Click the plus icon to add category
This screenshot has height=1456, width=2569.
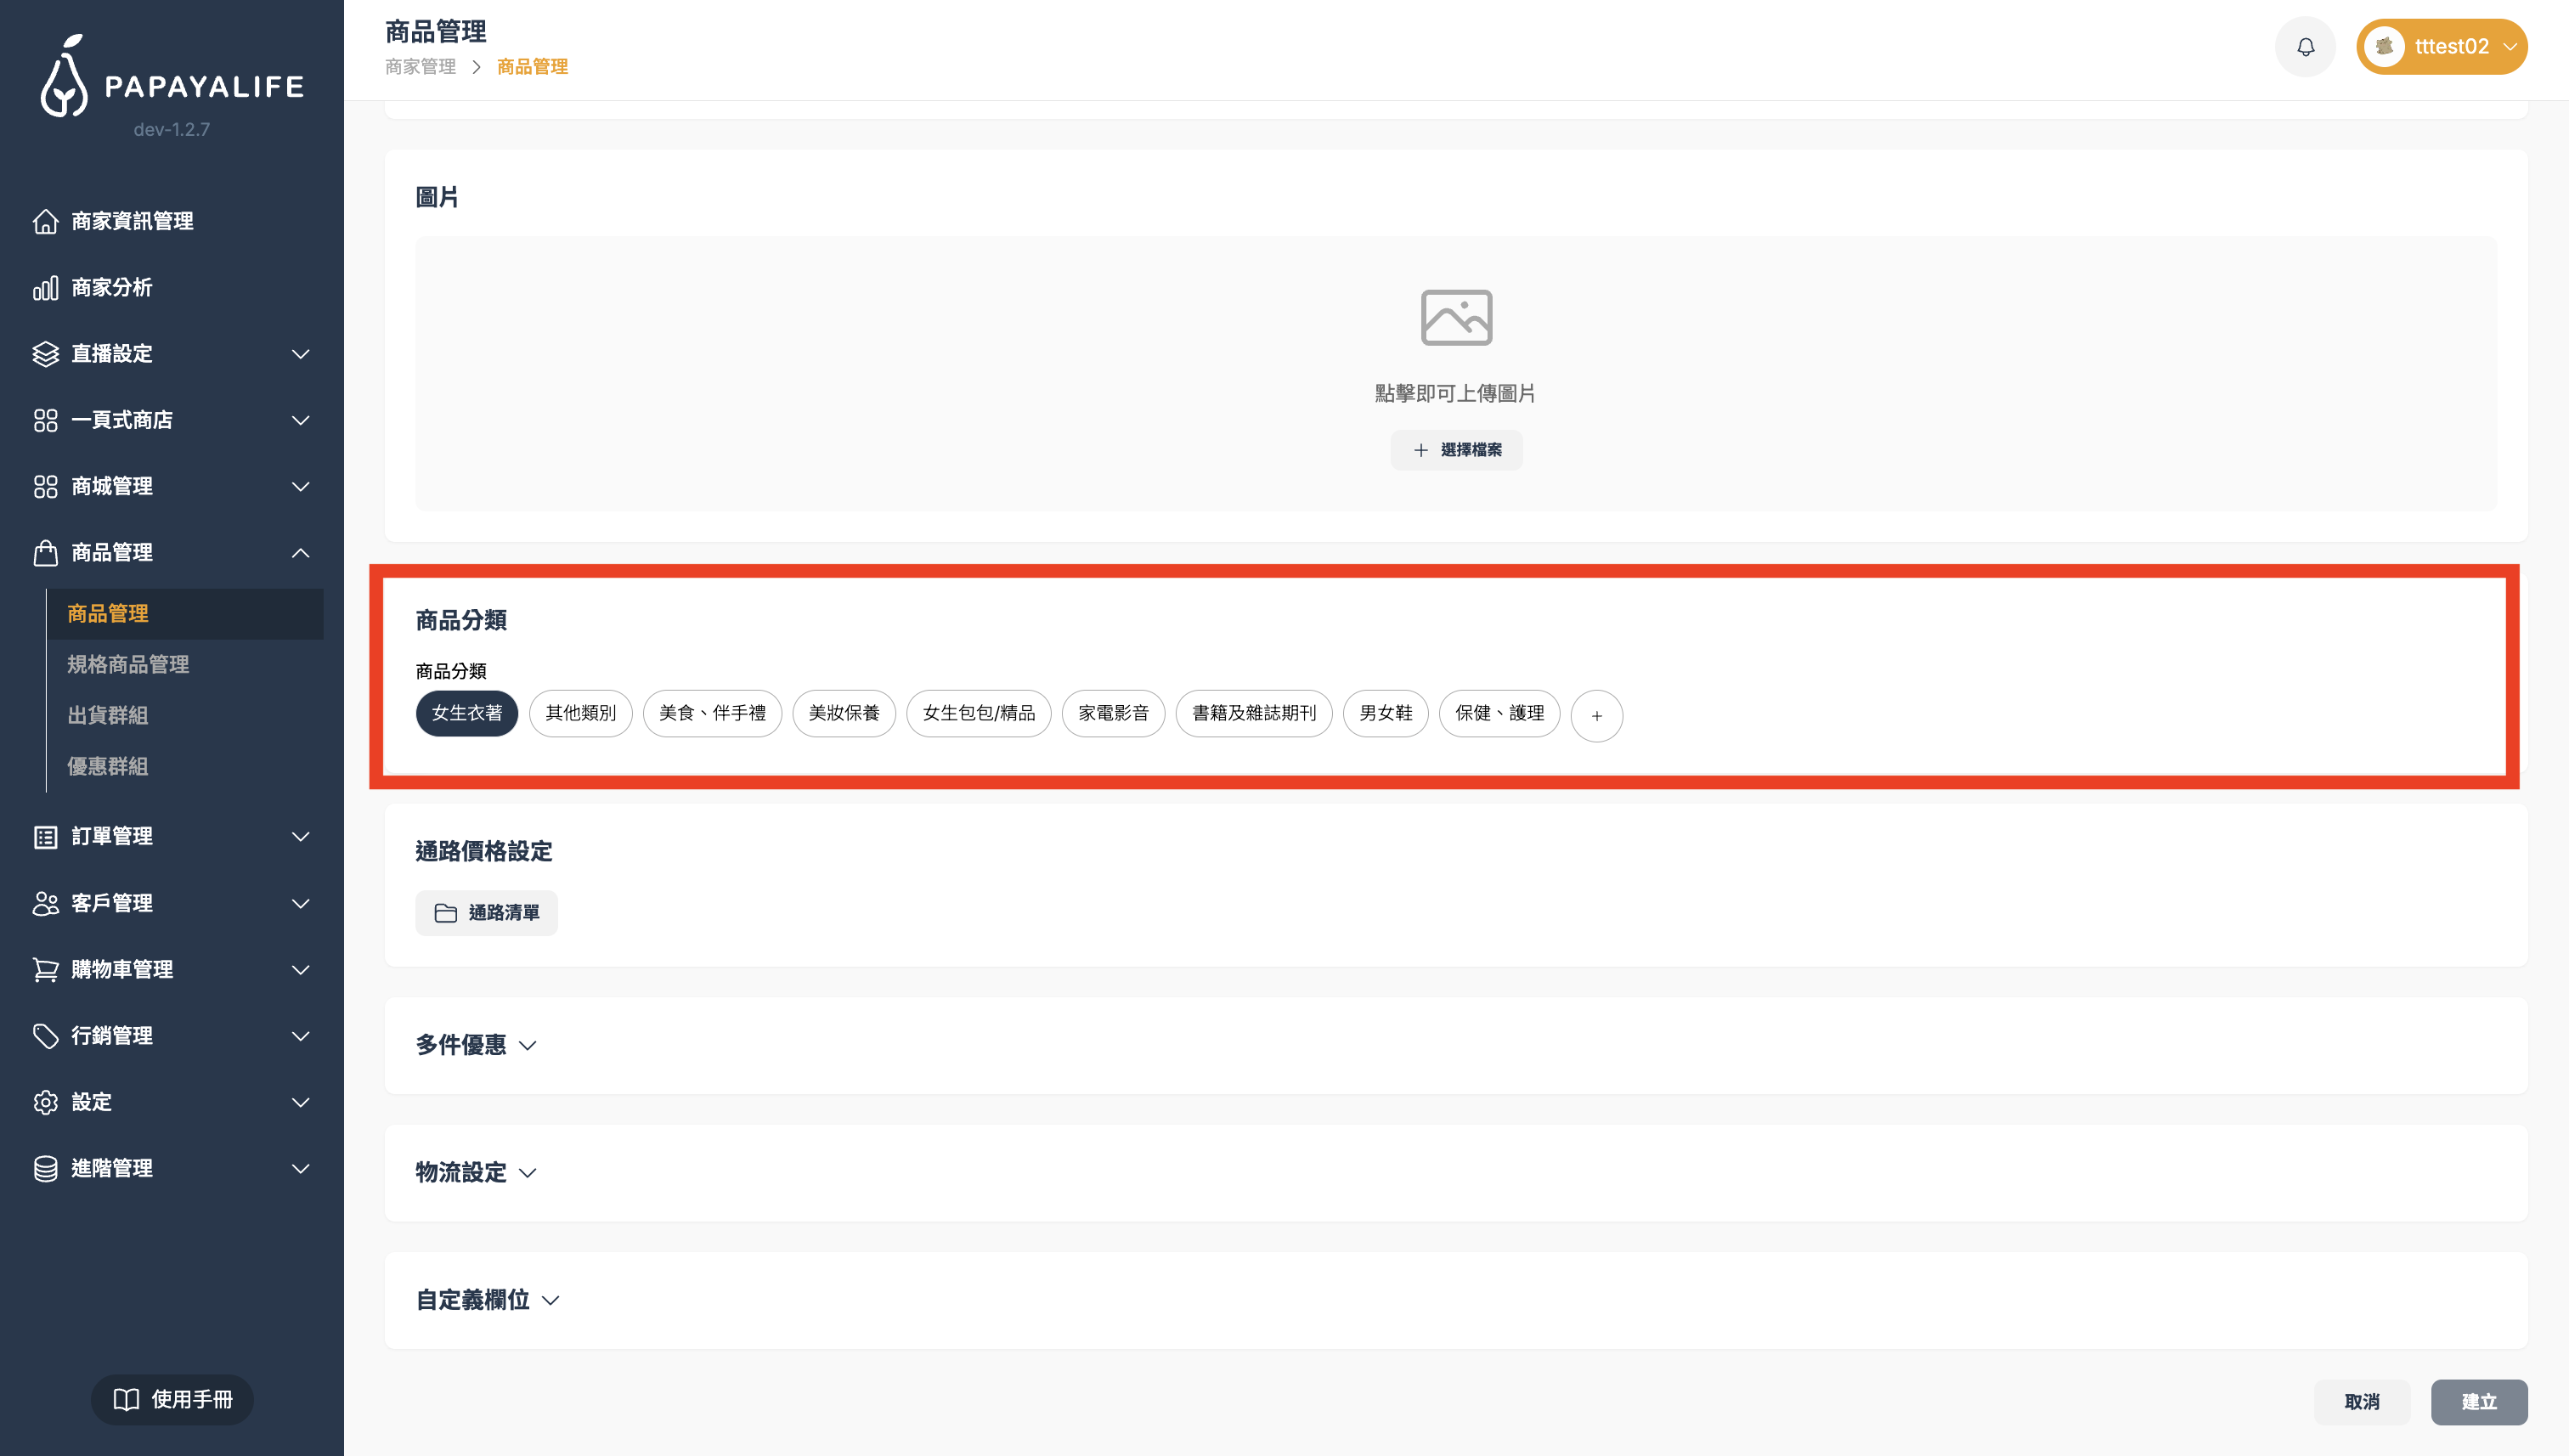click(x=1596, y=716)
